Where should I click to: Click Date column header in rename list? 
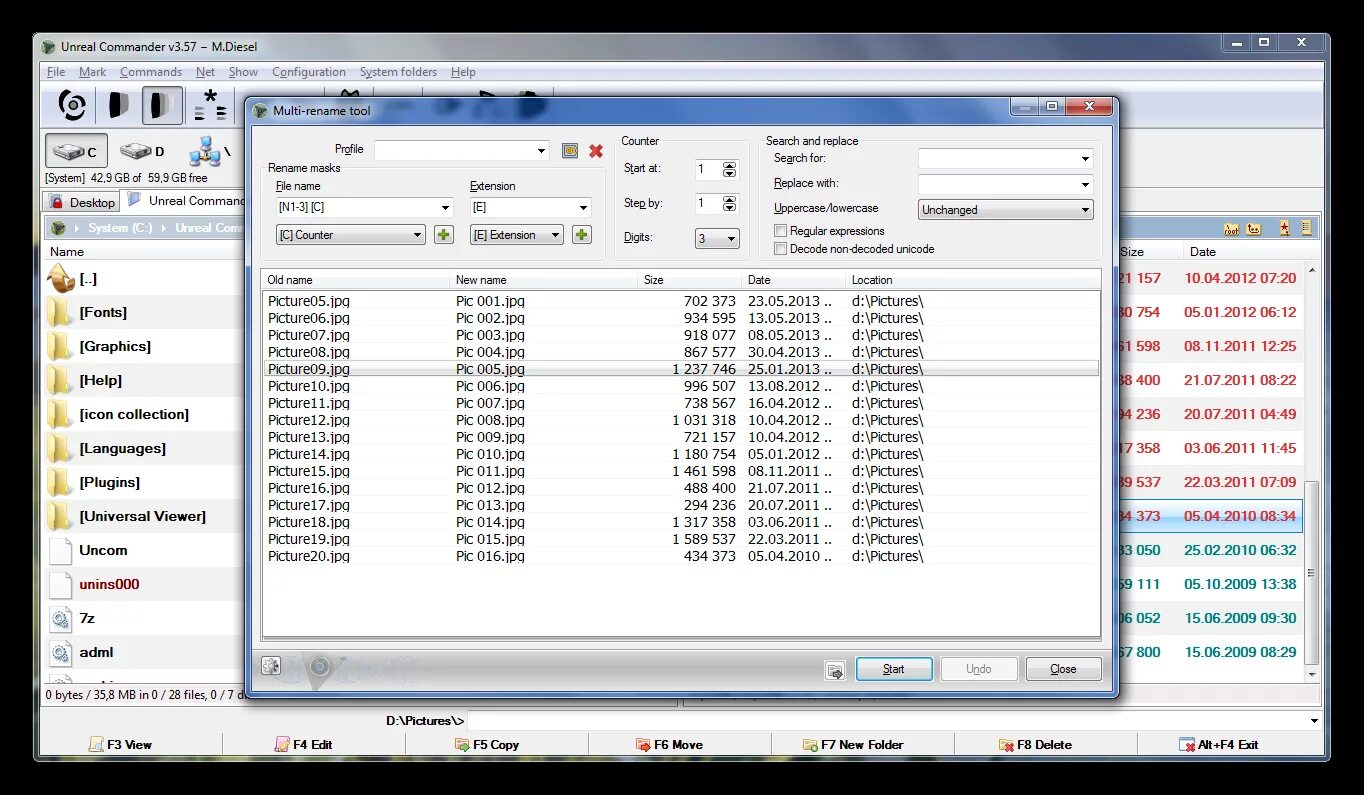[794, 280]
